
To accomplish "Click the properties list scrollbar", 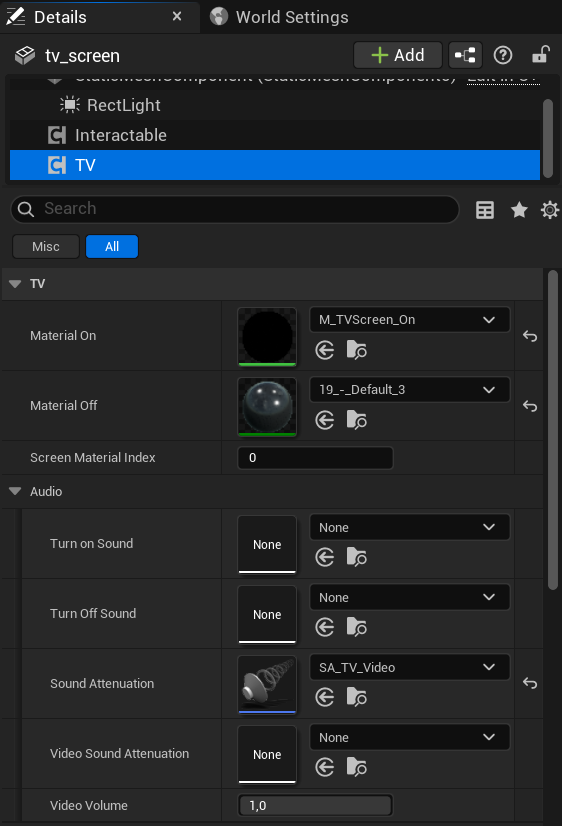I will coord(553,429).
